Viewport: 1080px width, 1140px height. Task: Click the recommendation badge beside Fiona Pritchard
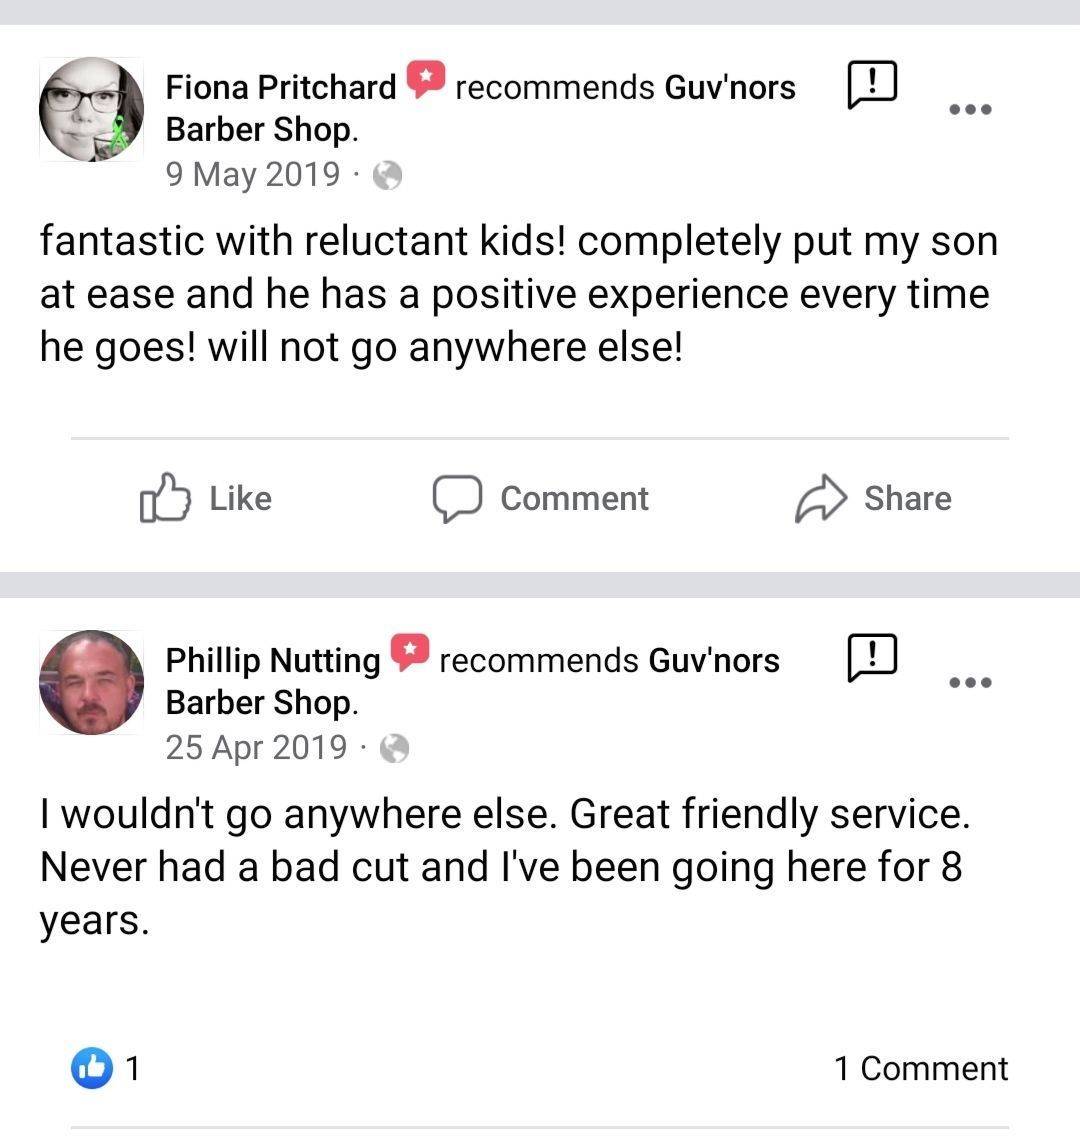(x=425, y=80)
